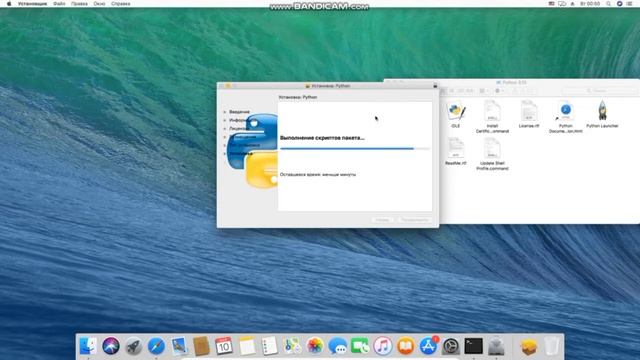Select the Лицензия installer step
The width and height of the screenshot is (640, 360).
[237, 129]
